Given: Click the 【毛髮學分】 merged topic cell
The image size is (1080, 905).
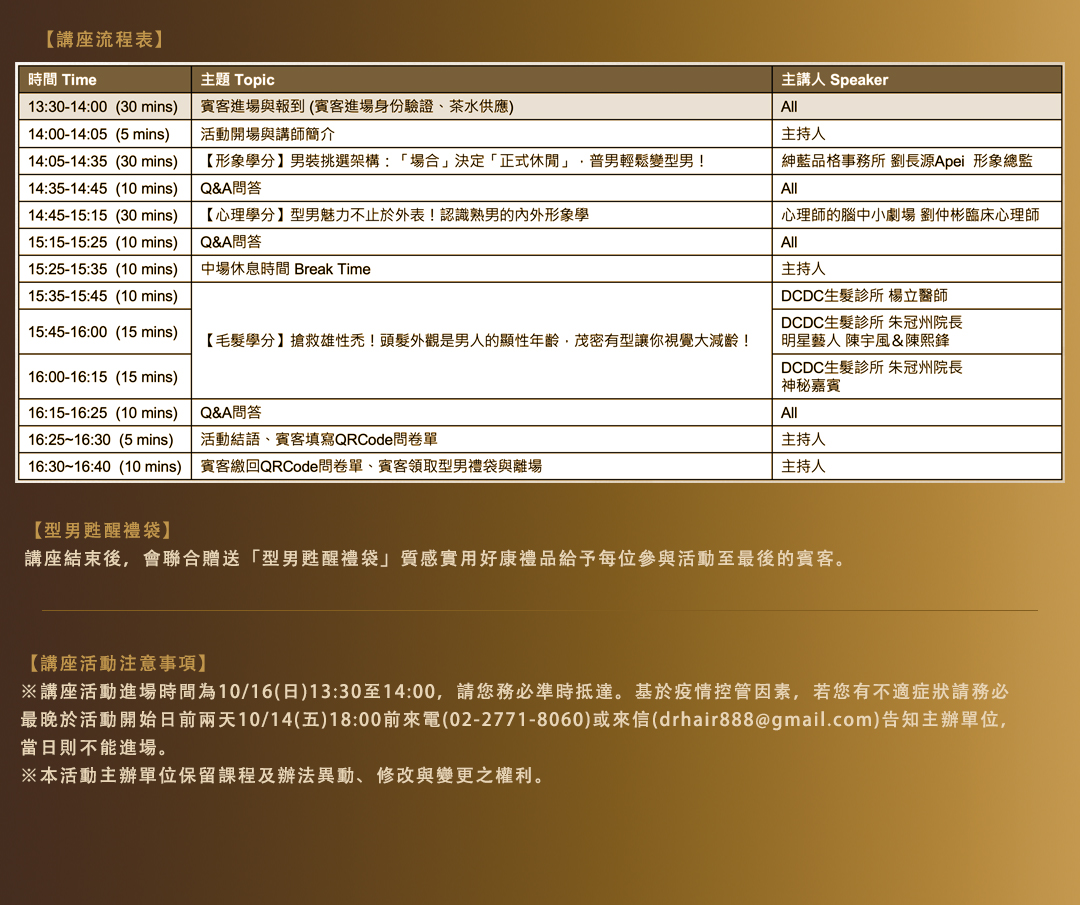Looking at the screenshot, I should coord(477,341).
